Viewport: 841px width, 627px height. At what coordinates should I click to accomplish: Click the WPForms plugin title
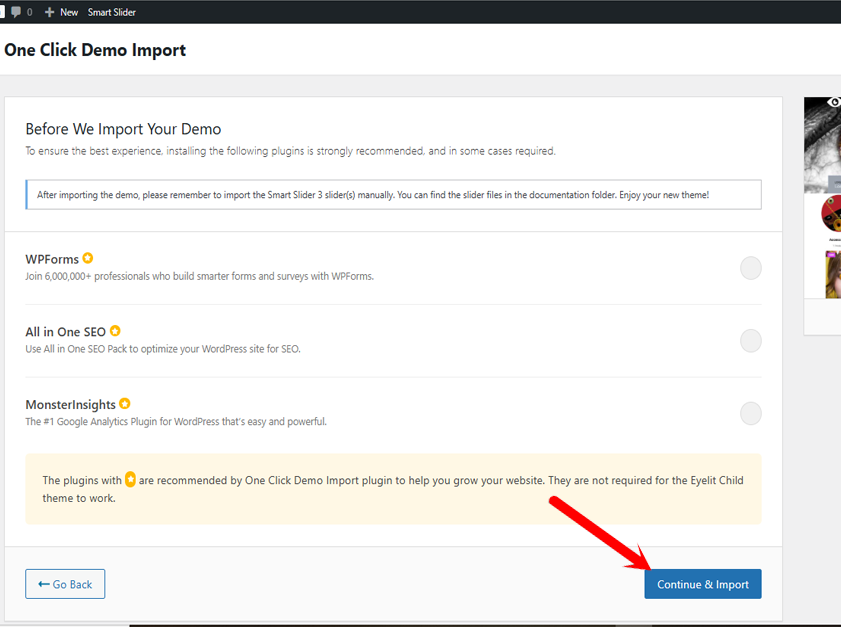pos(52,259)
